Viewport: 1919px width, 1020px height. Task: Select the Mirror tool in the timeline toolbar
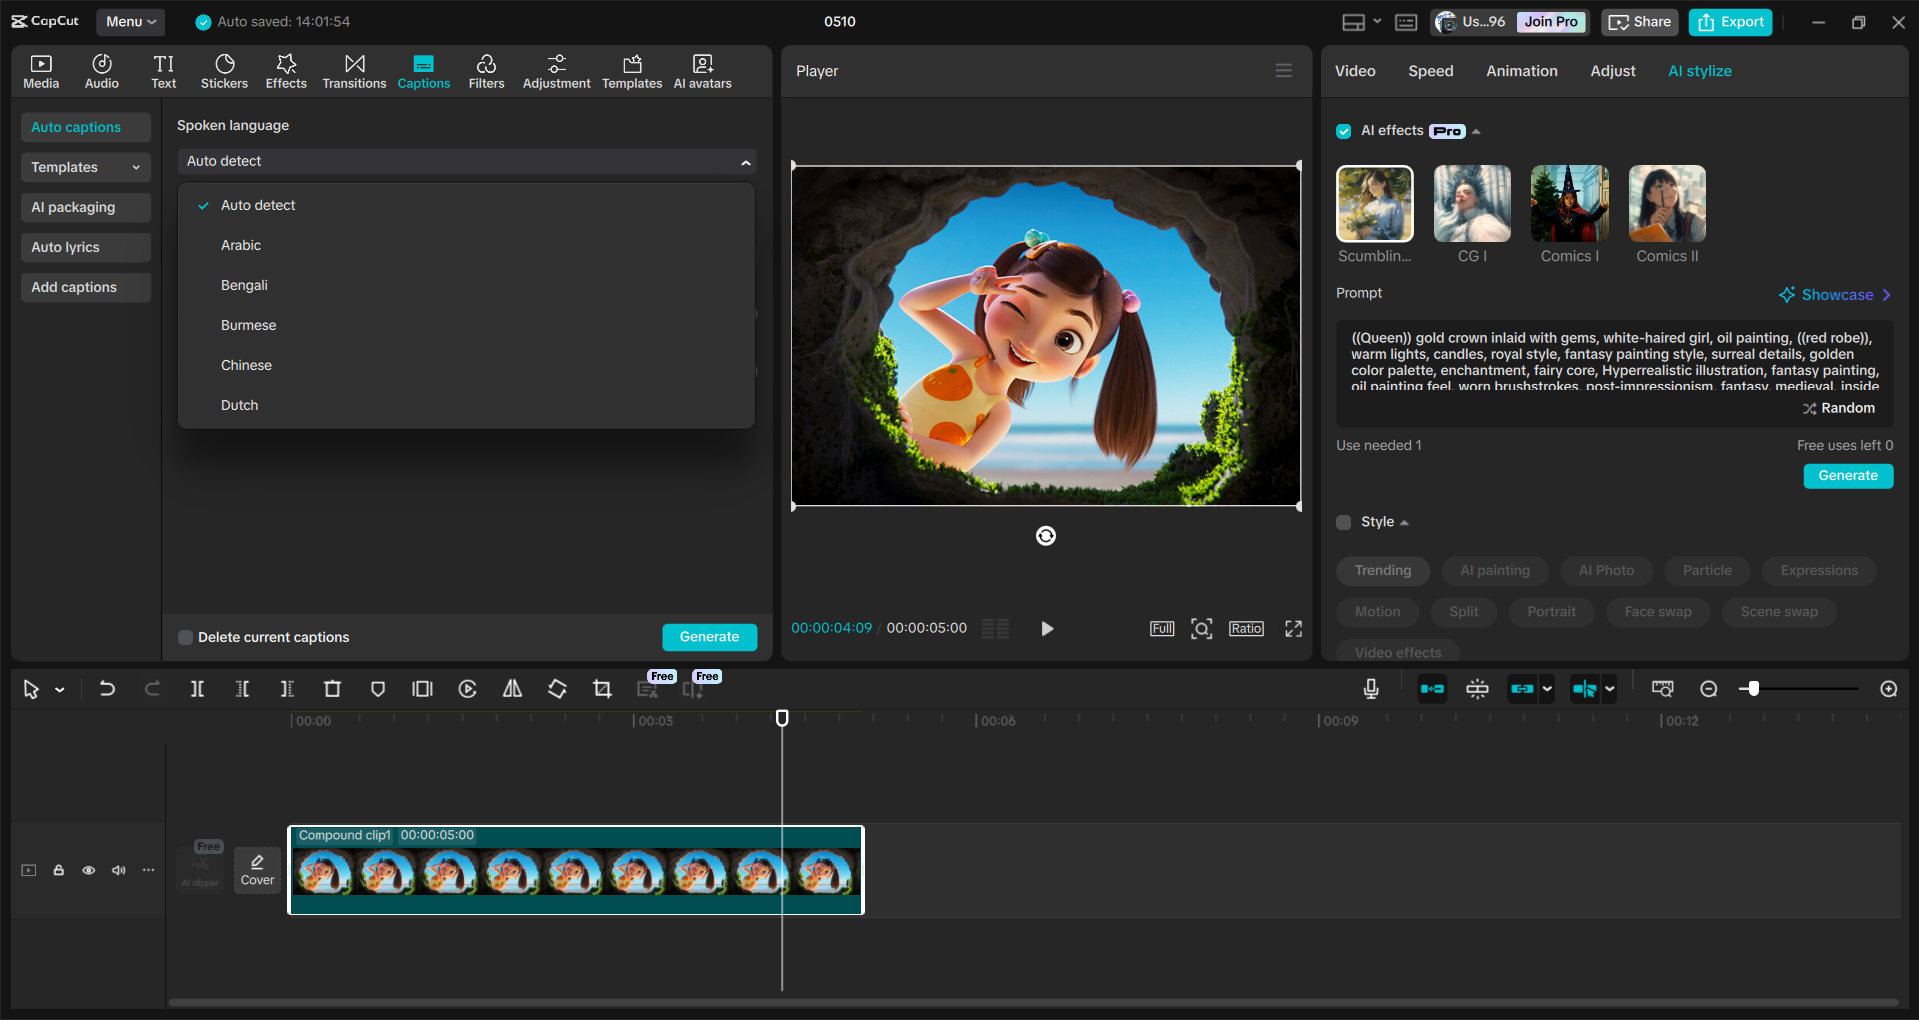coord(511,689)
